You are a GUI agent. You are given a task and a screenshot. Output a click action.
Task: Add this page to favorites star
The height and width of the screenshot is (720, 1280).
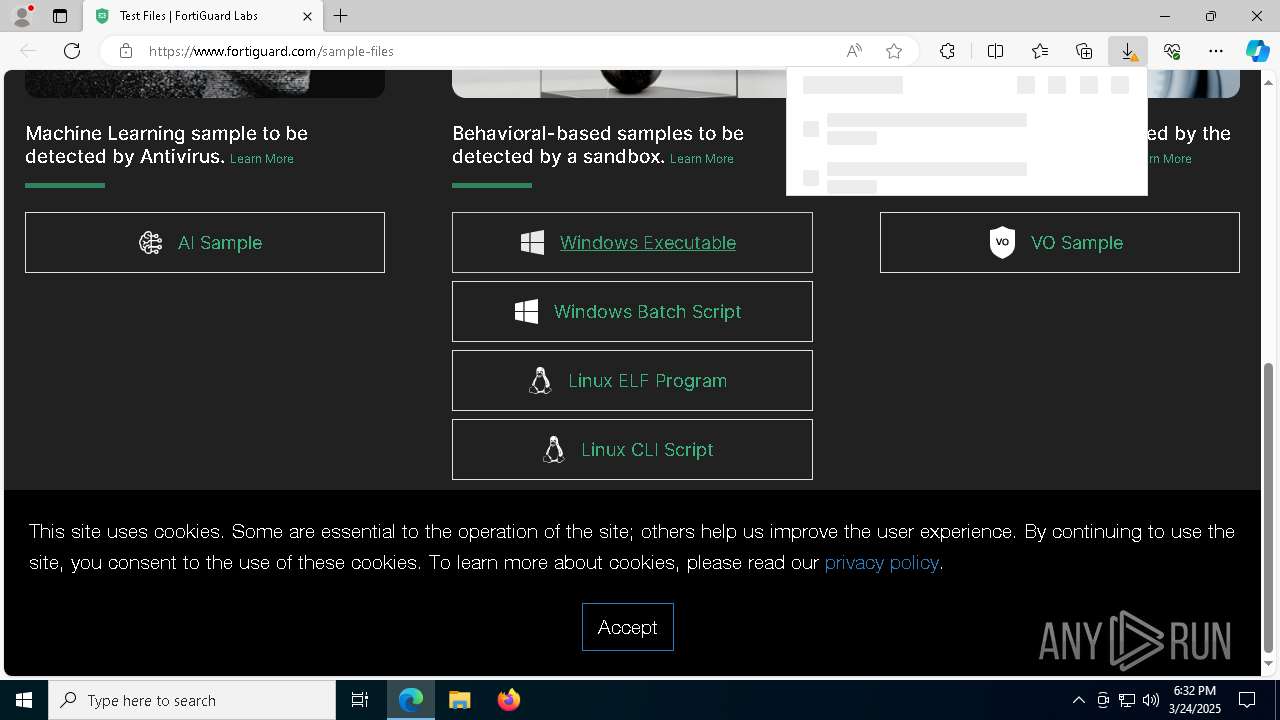pos(894,51)
